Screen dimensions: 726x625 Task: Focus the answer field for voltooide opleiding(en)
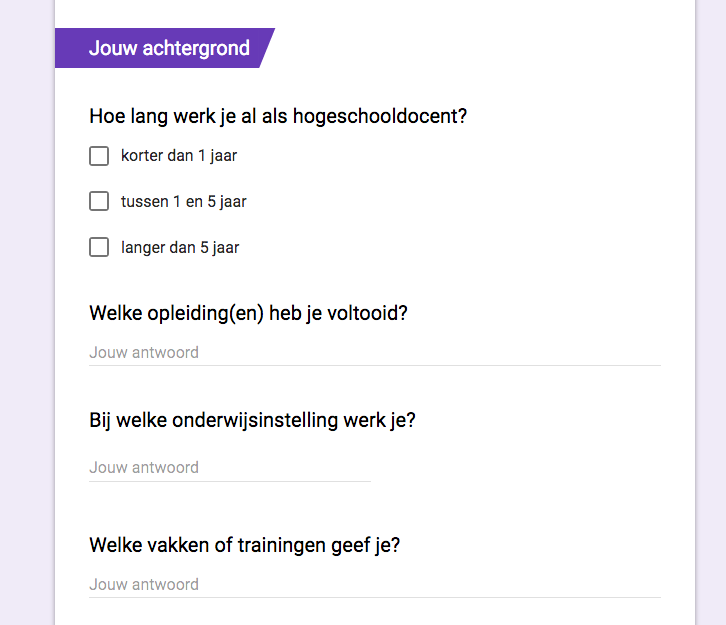[x=375, y=353]
